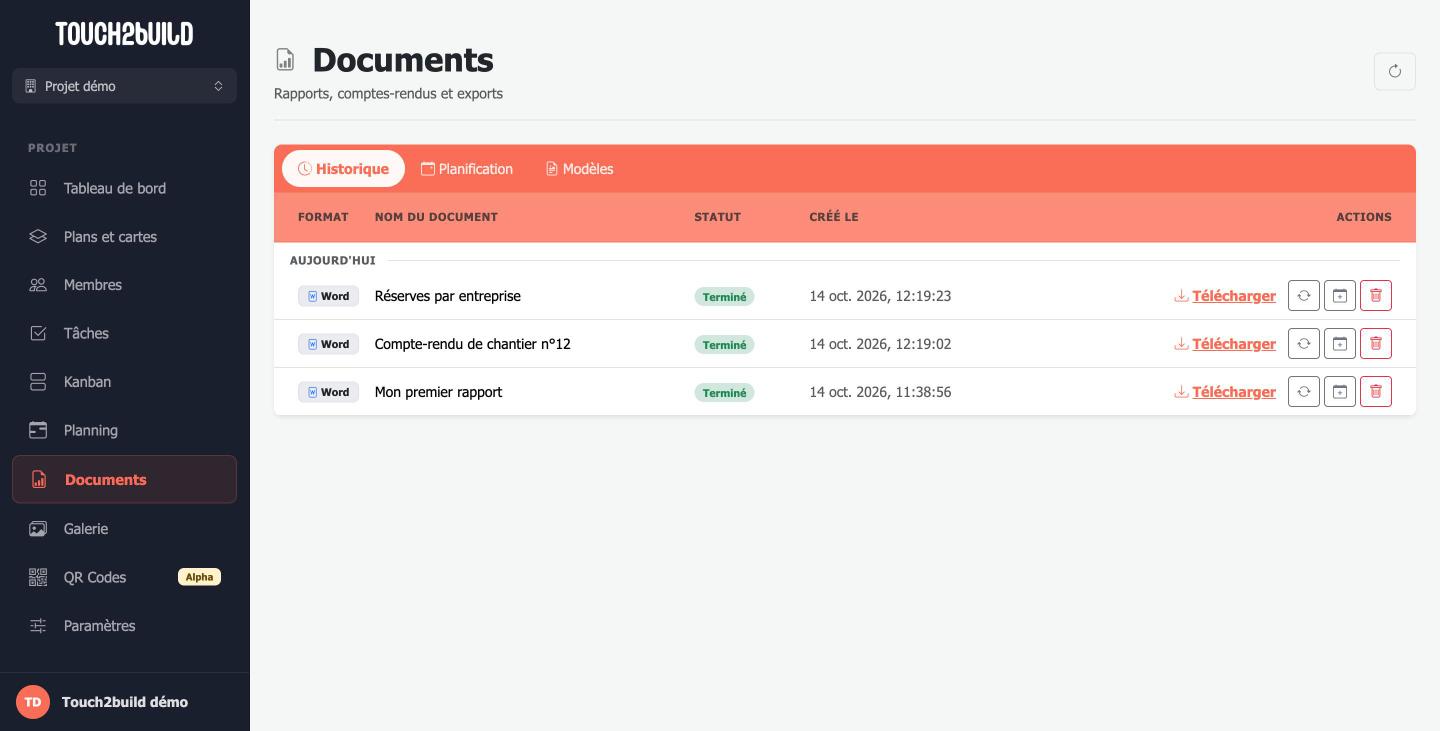Image resolution: width=1440 pixels, height=731 pixels.
Task: Click the NOM DU DOCUMENT column header
Action: (436, 217)
